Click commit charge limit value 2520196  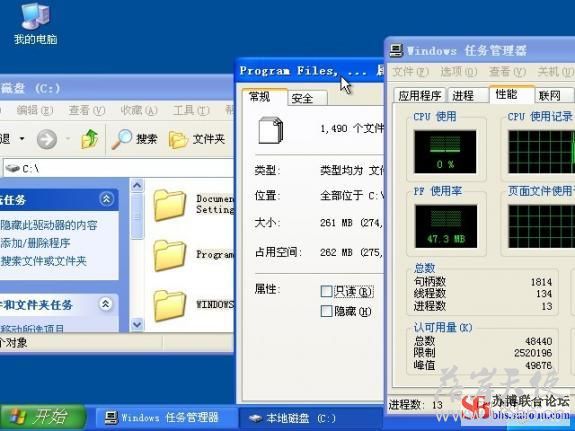[x=533, y=353]
